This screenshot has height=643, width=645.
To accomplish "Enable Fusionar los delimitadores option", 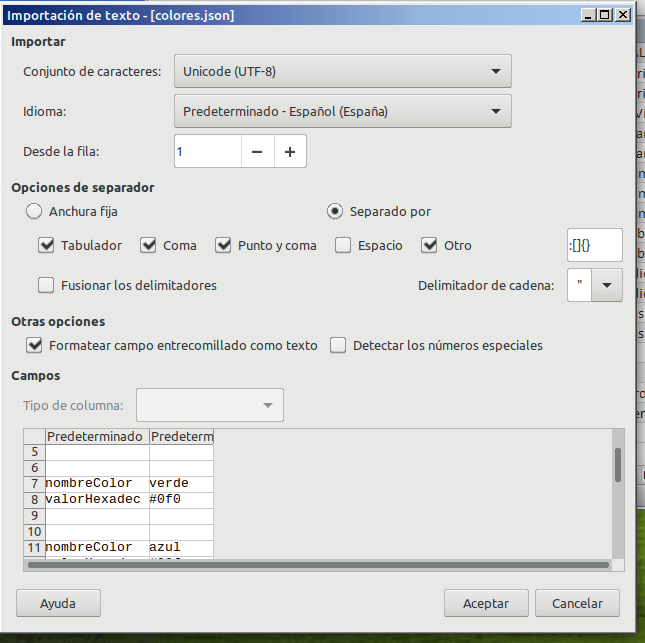I will 46,285.
